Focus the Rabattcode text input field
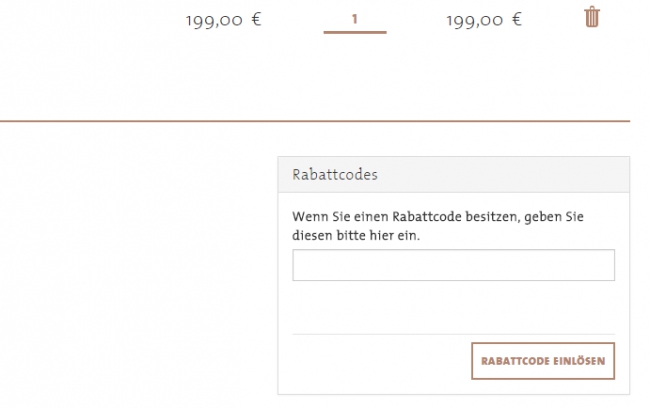 [453, 265]
